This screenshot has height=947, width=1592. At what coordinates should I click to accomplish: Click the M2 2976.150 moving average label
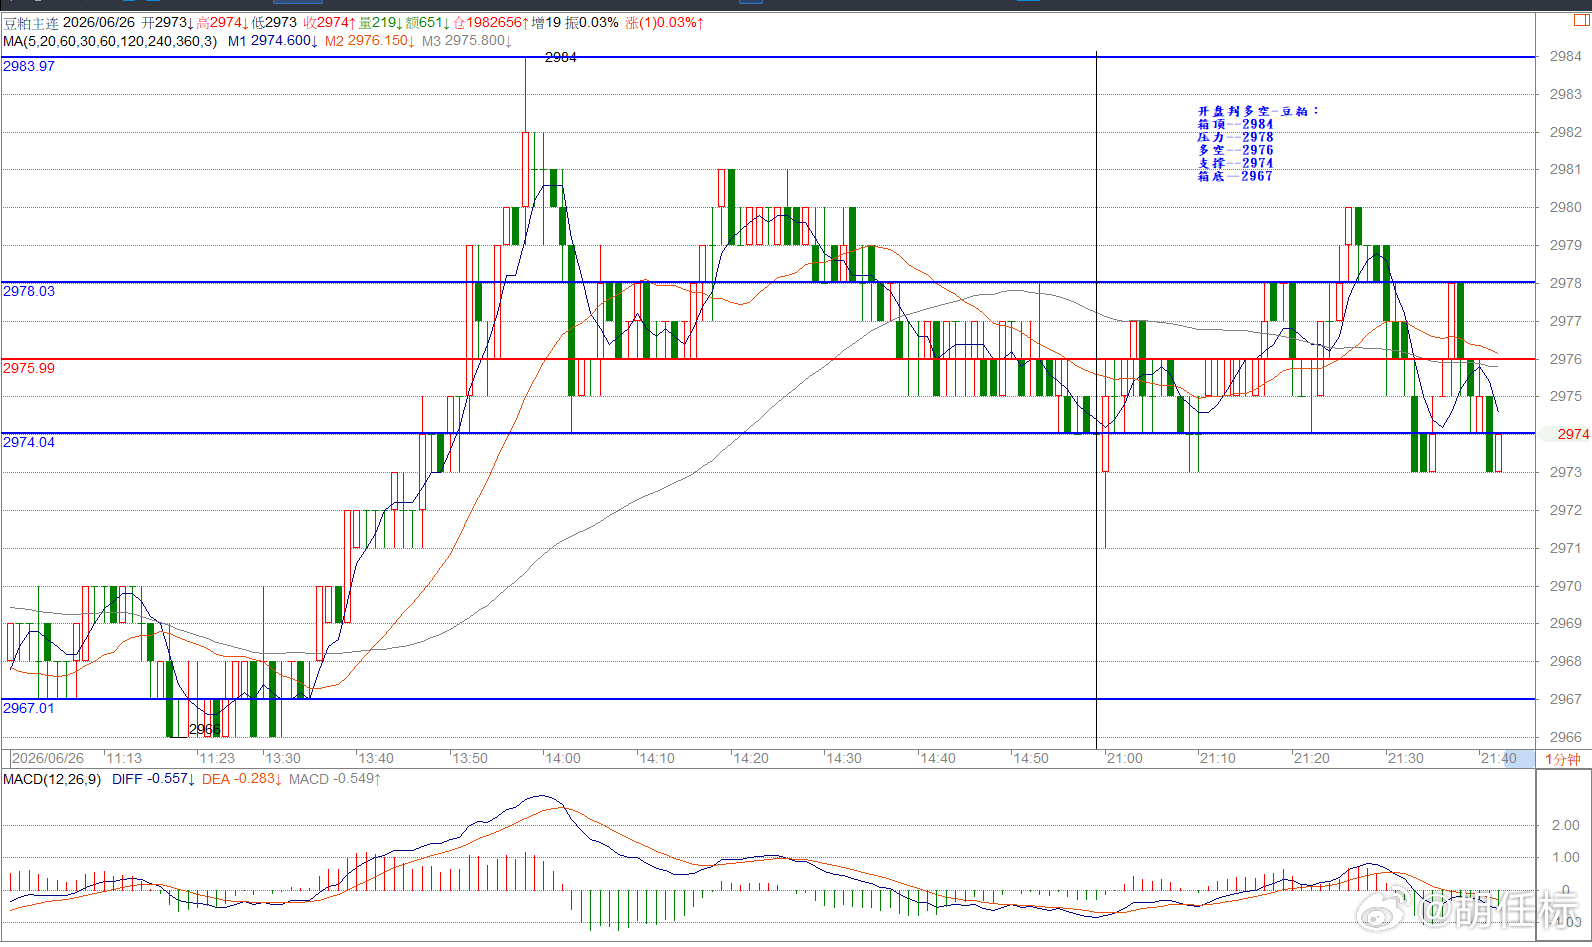(x=370, y=41)
